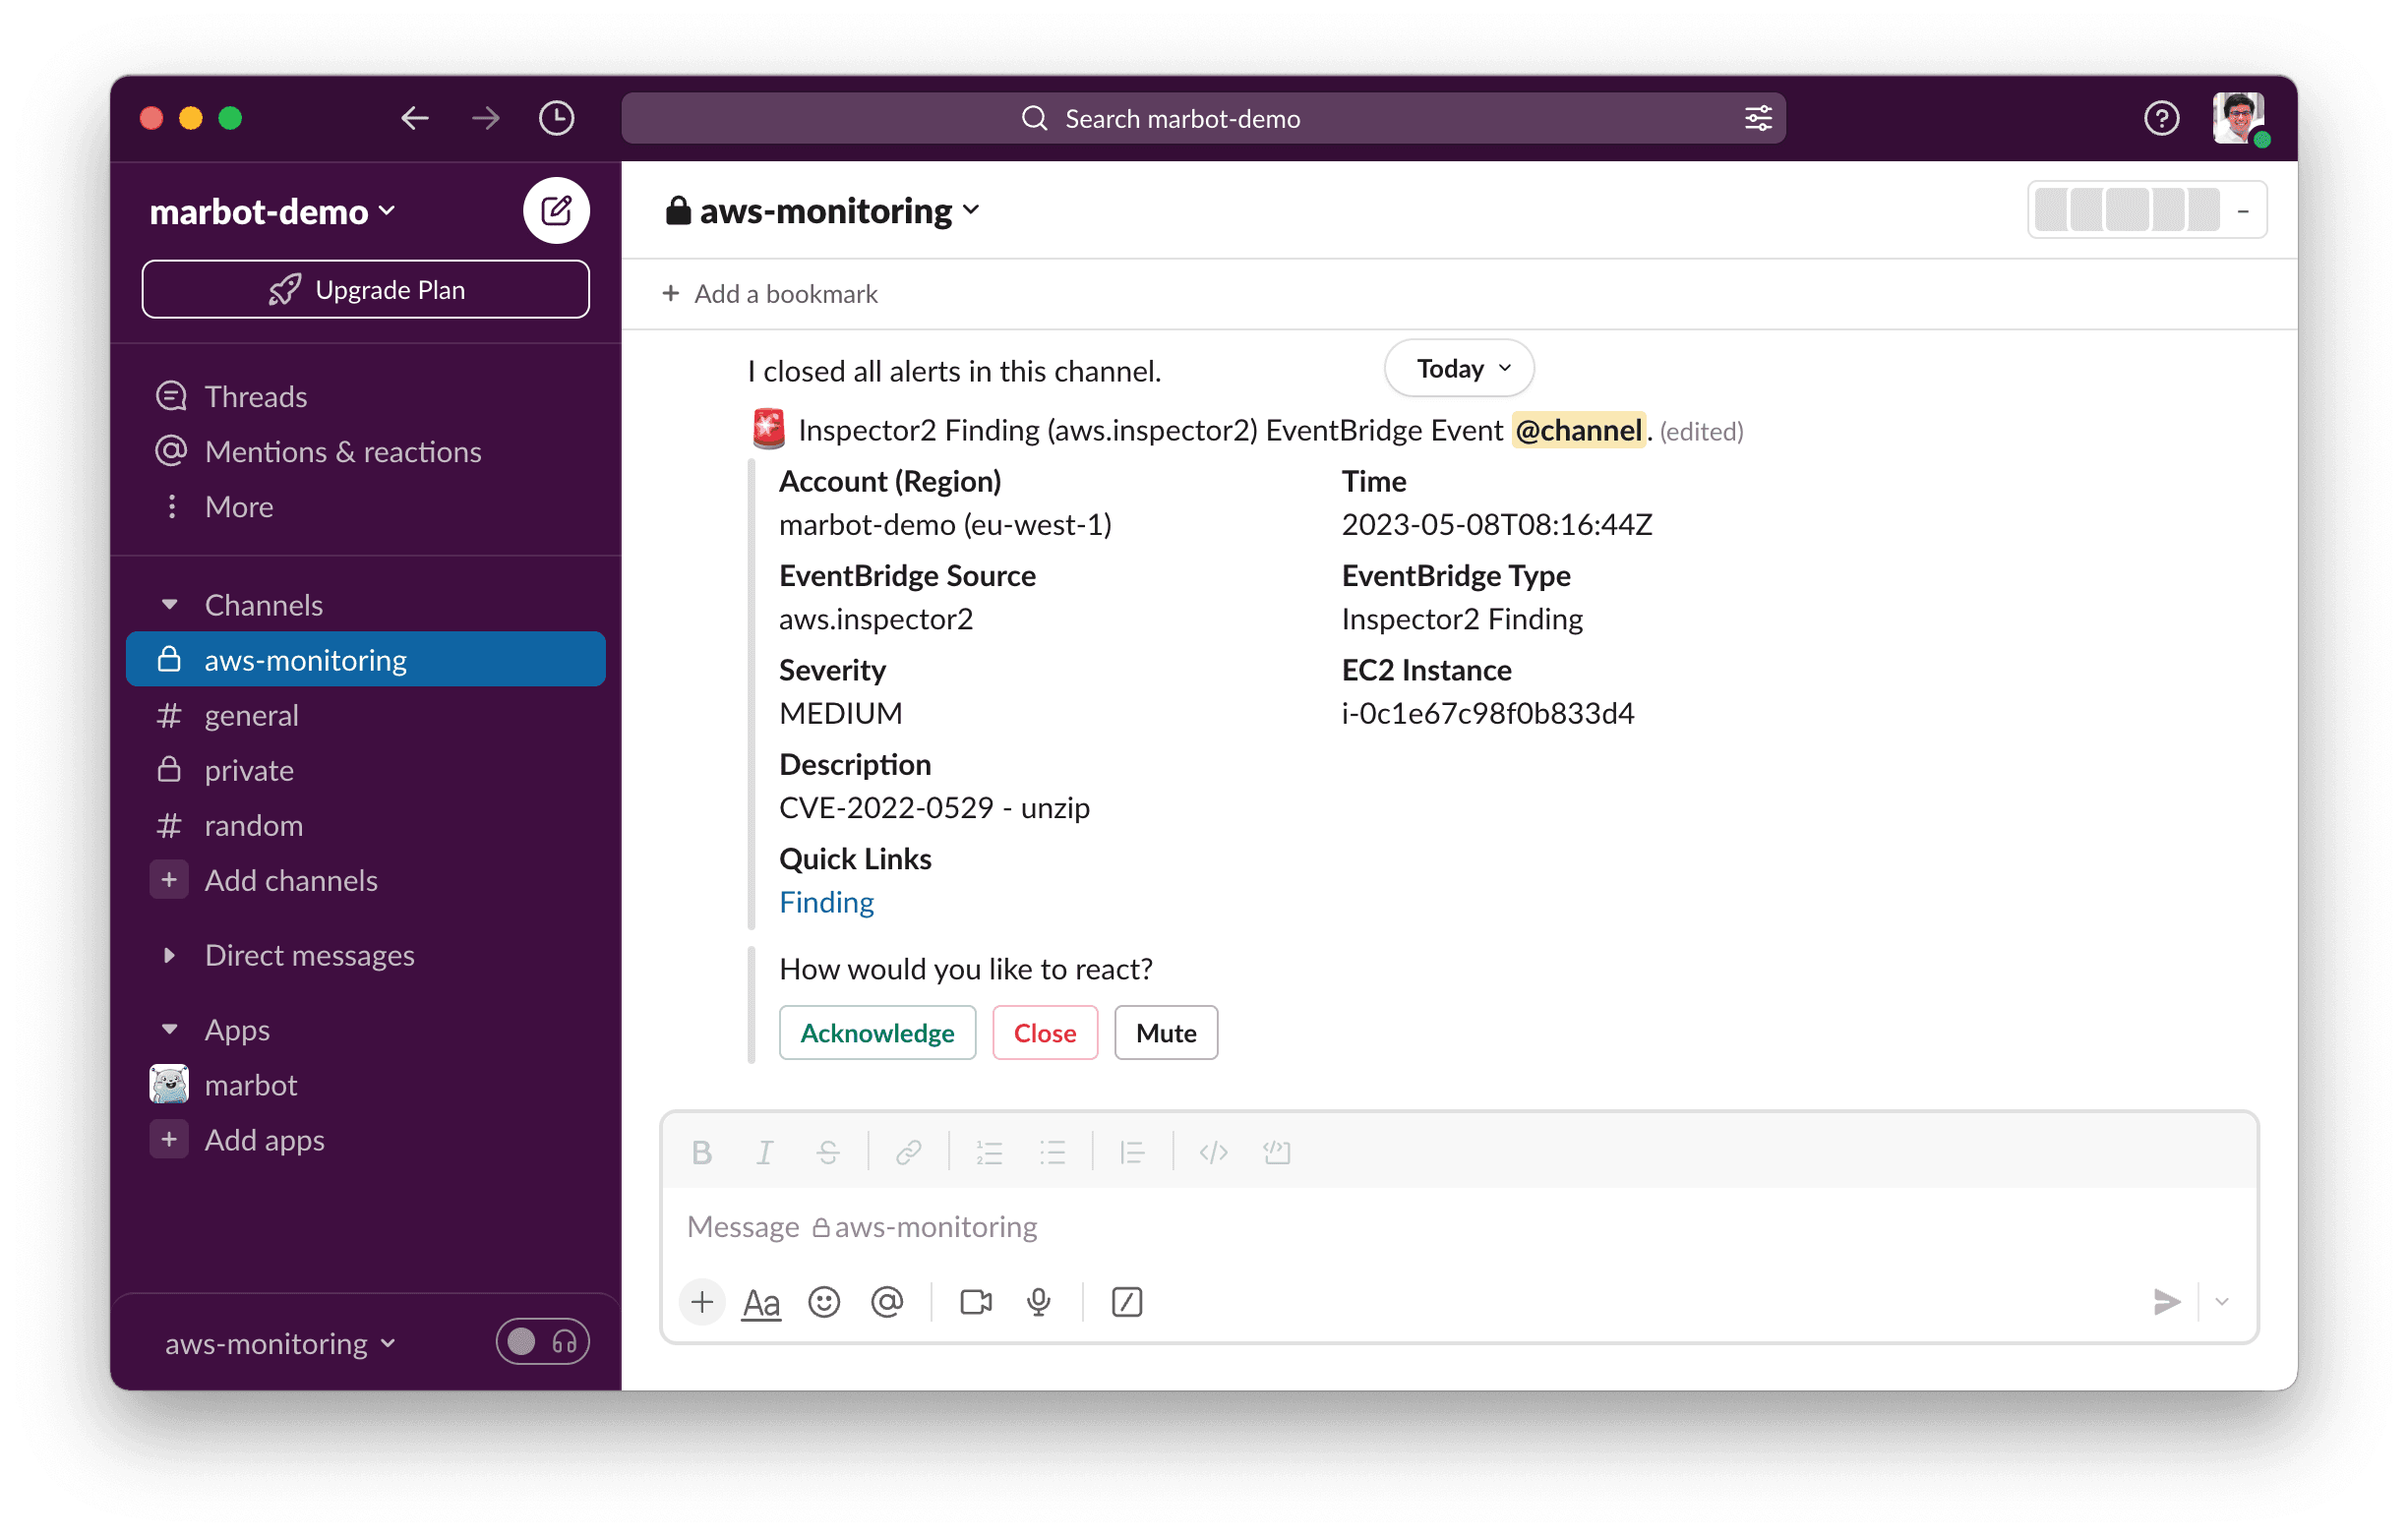Click the Mute alert button
The width and height of the screenshot is (2408, 1536).
coord(1166,1032)
